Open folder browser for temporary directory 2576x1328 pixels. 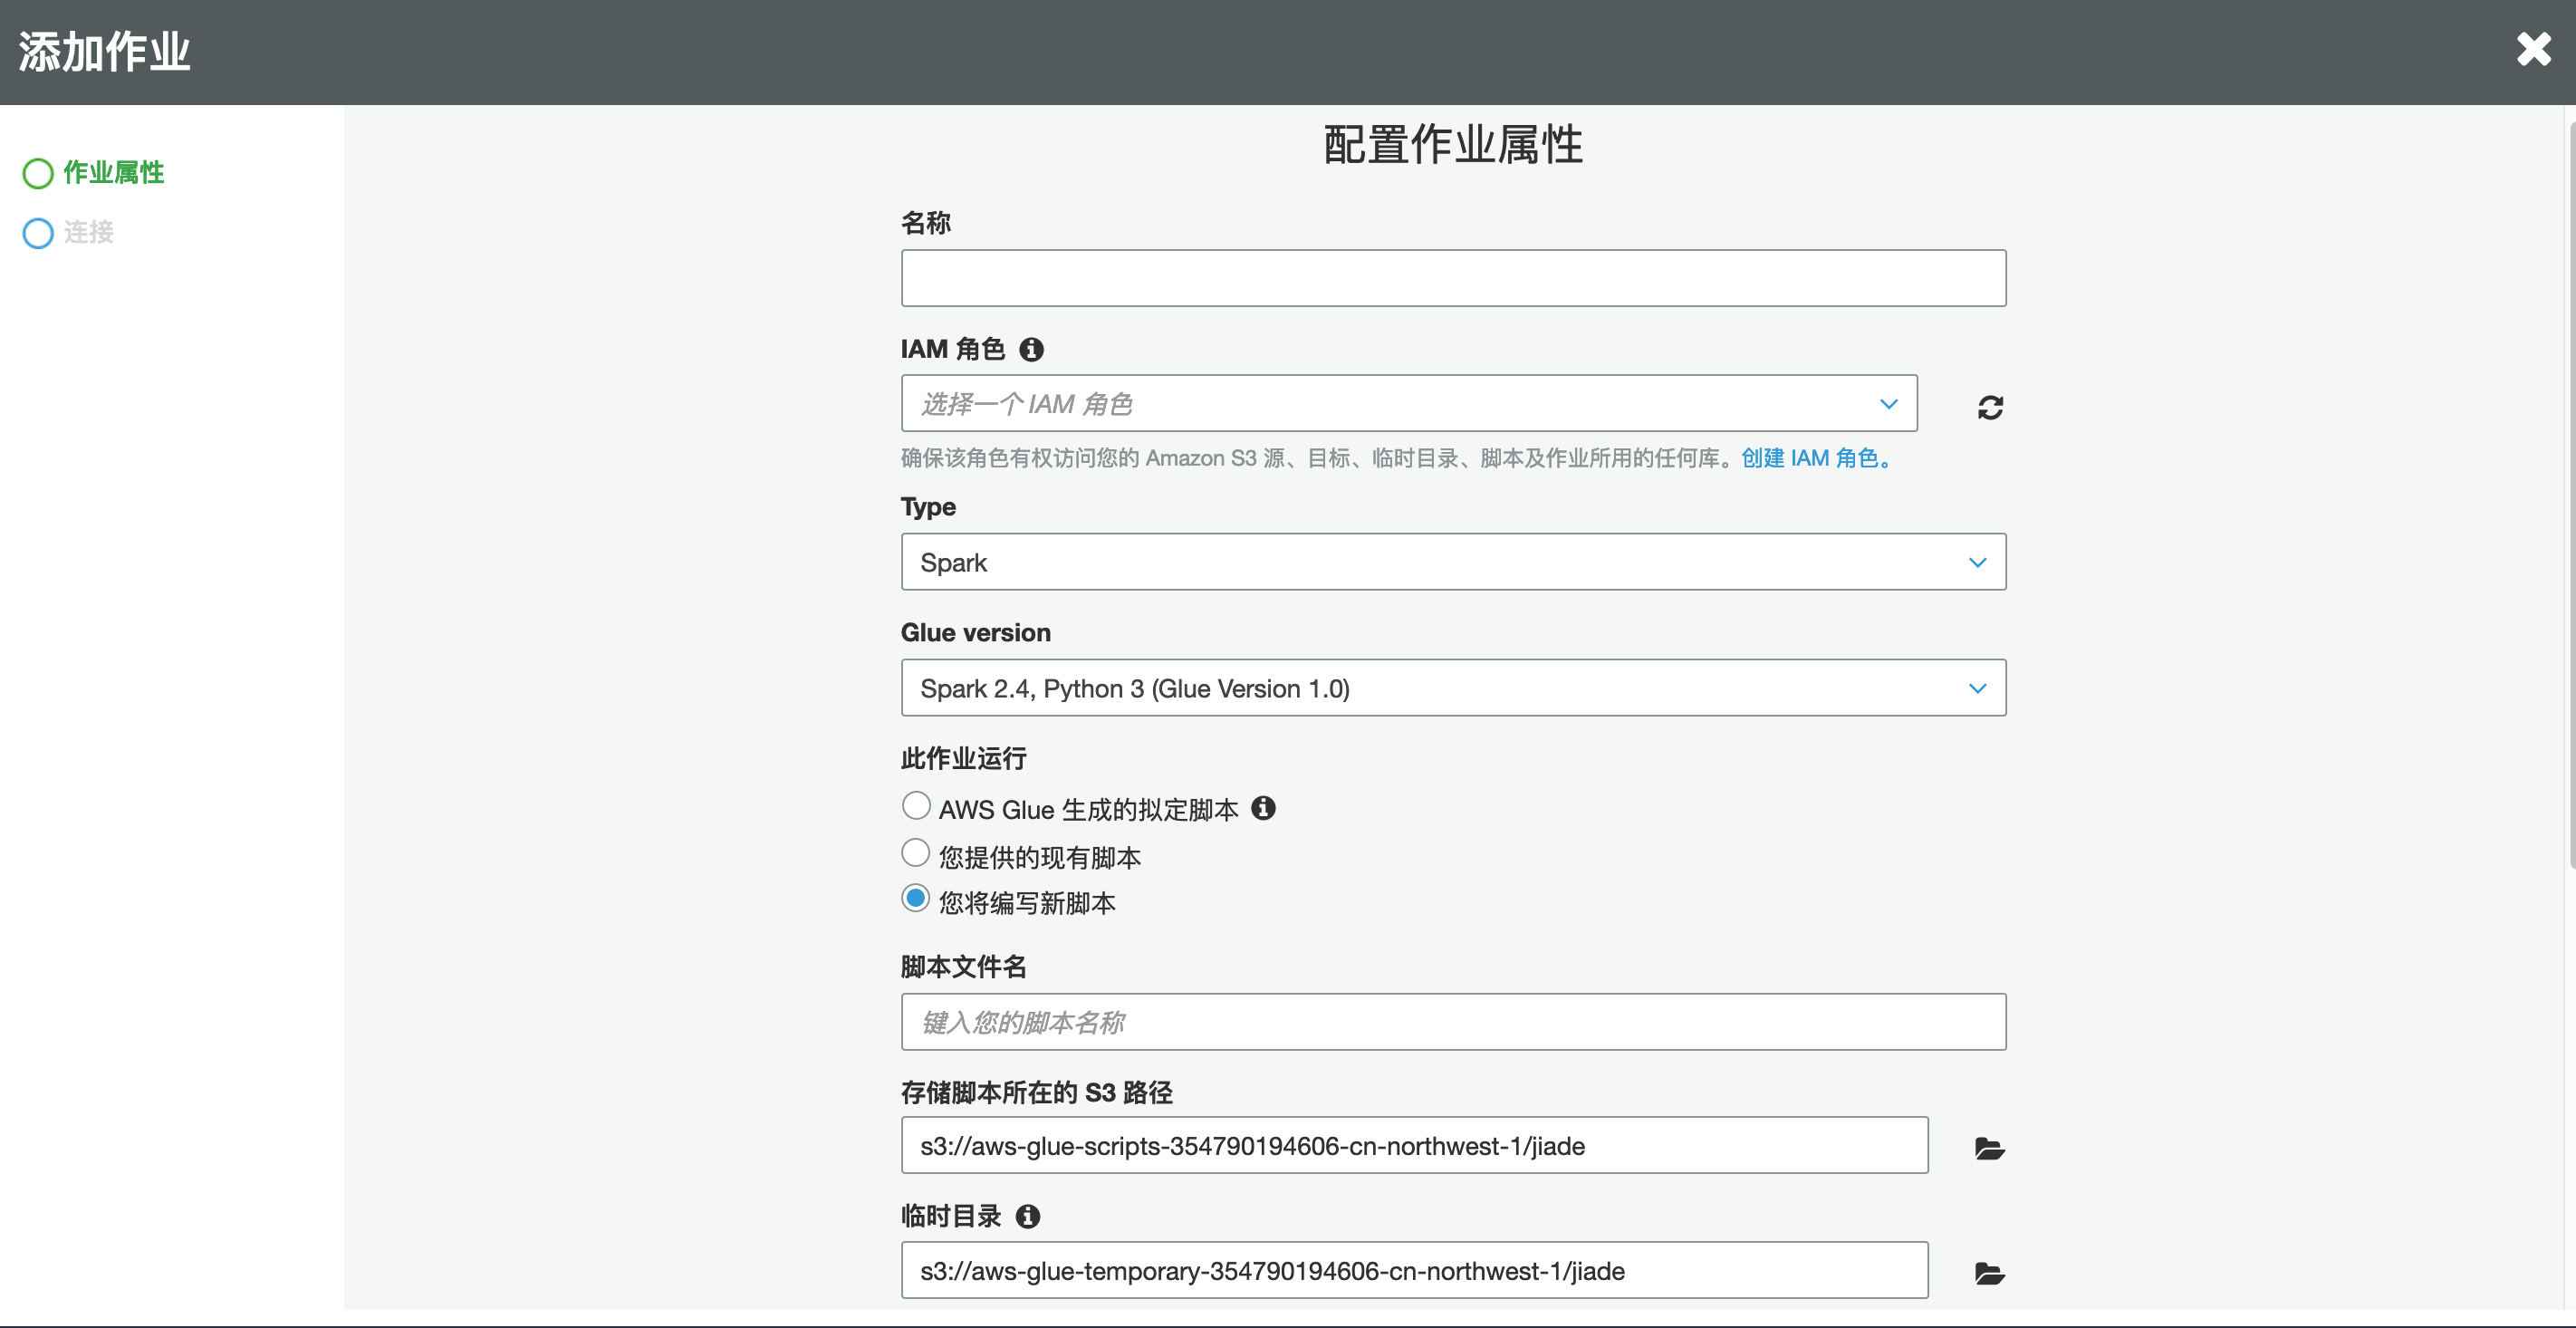click(1989, 1273)
